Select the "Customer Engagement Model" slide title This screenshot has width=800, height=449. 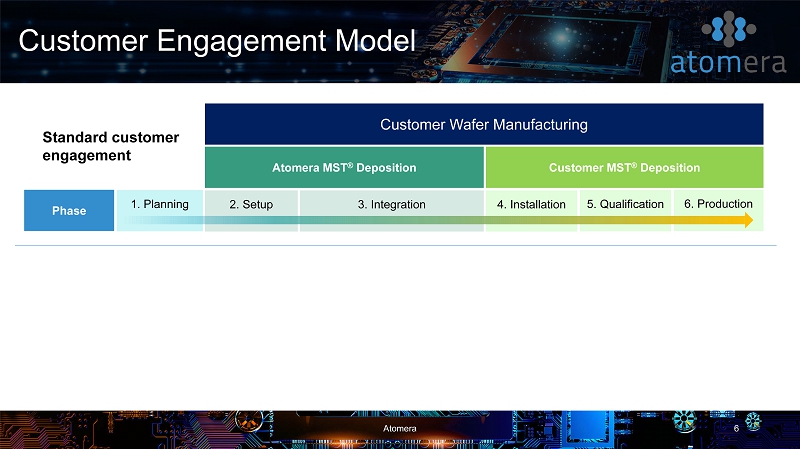click(217, 41)
